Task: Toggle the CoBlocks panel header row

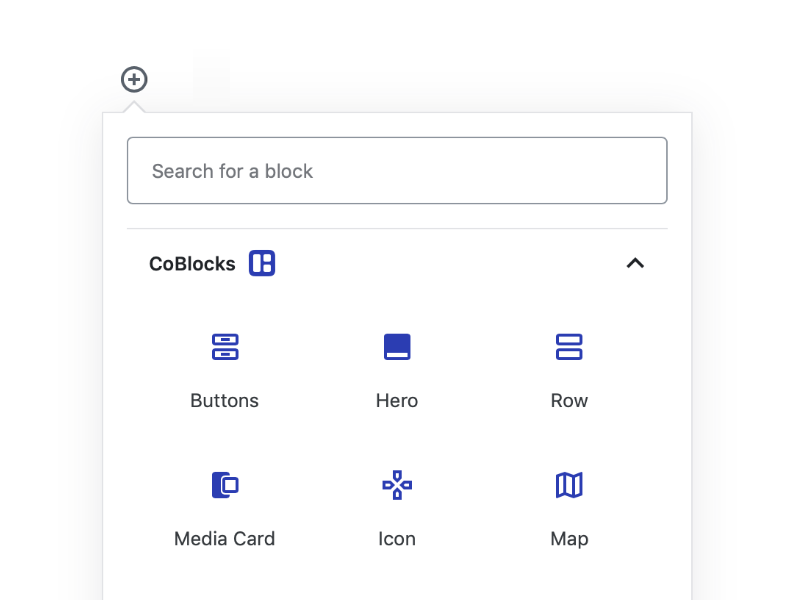Action: pos(397,263)
